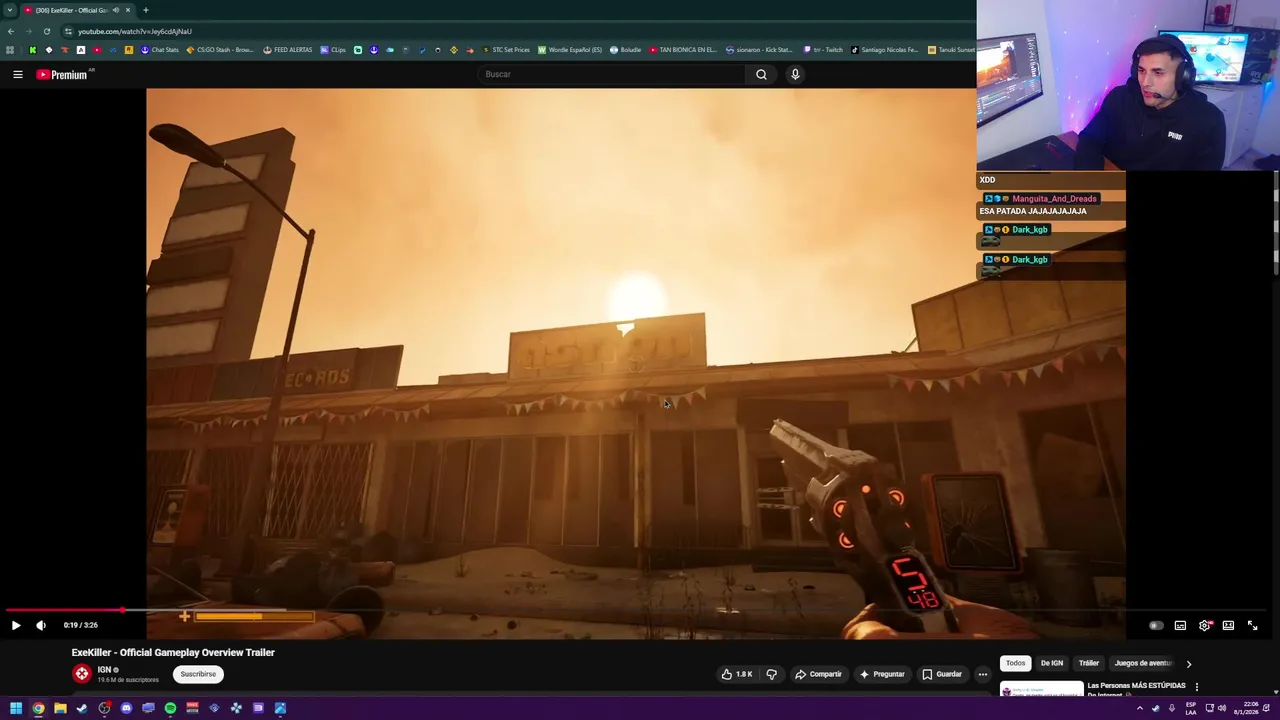This screenshot has height=720, width=1280.
Task: Open File Explorer from the taskbar
Action: click(60, 708)
